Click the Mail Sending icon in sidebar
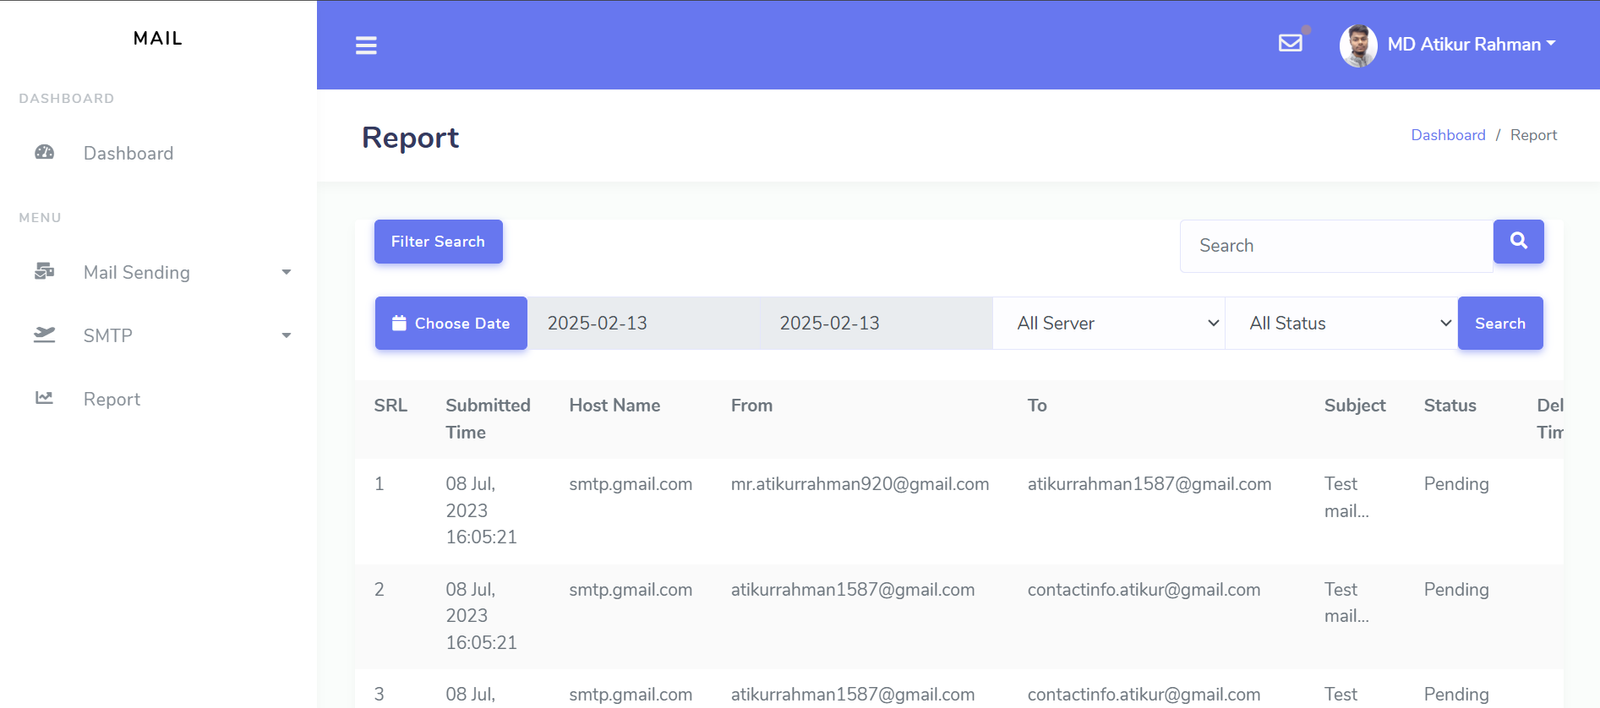The image size is (1600, 708). [44, 272]
